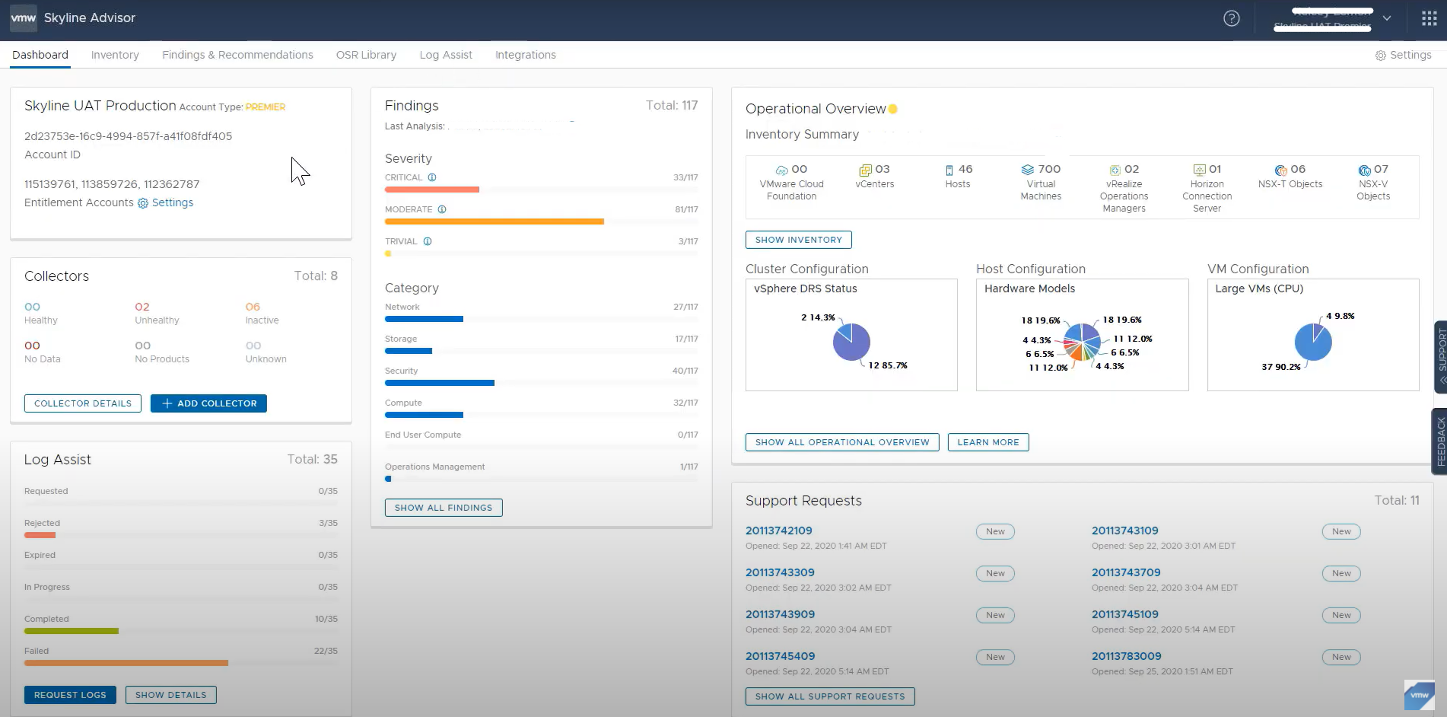The width and height of the screenshot is (1450, 720).
Task: Switch to the Inventory tab
Action: point(115,55)
